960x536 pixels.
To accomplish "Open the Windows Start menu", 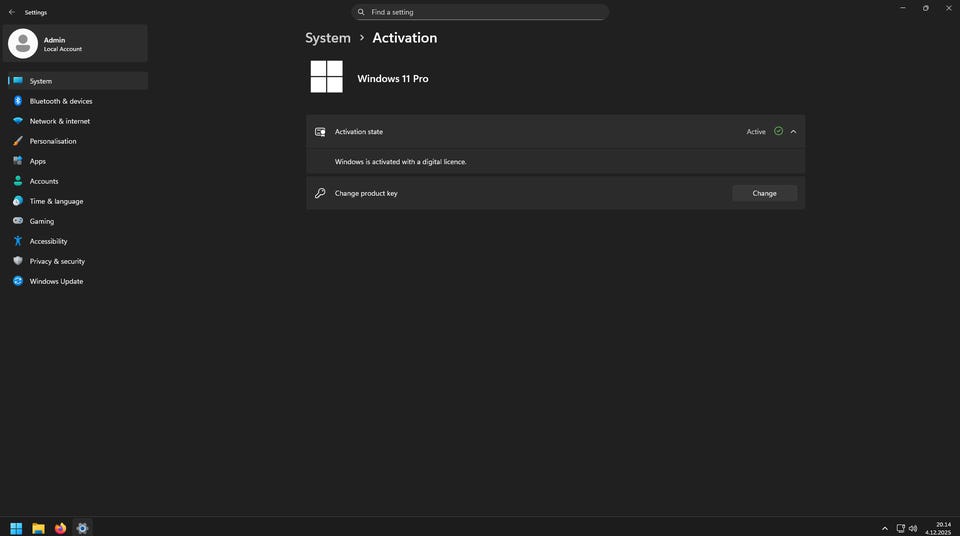I will [x=17, y=528].
